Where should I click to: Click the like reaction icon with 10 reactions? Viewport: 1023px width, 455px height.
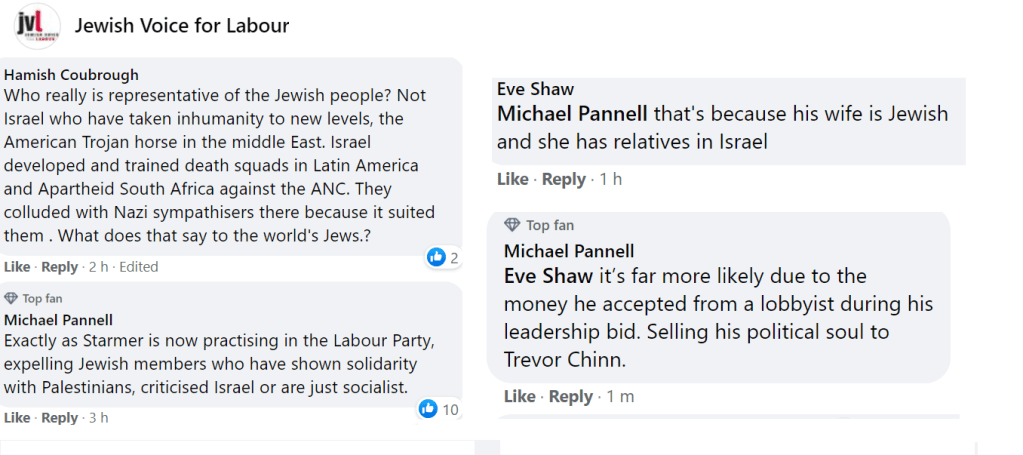pos(428,409)
